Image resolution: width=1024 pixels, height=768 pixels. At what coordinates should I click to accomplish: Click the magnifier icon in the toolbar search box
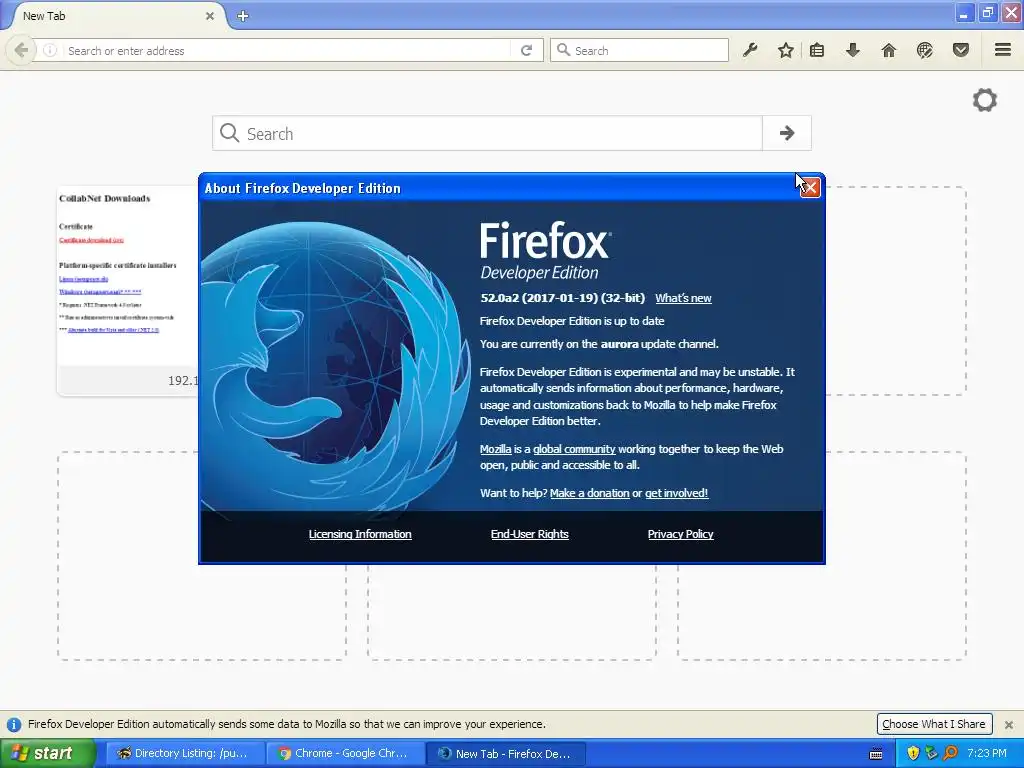point(564,50)
